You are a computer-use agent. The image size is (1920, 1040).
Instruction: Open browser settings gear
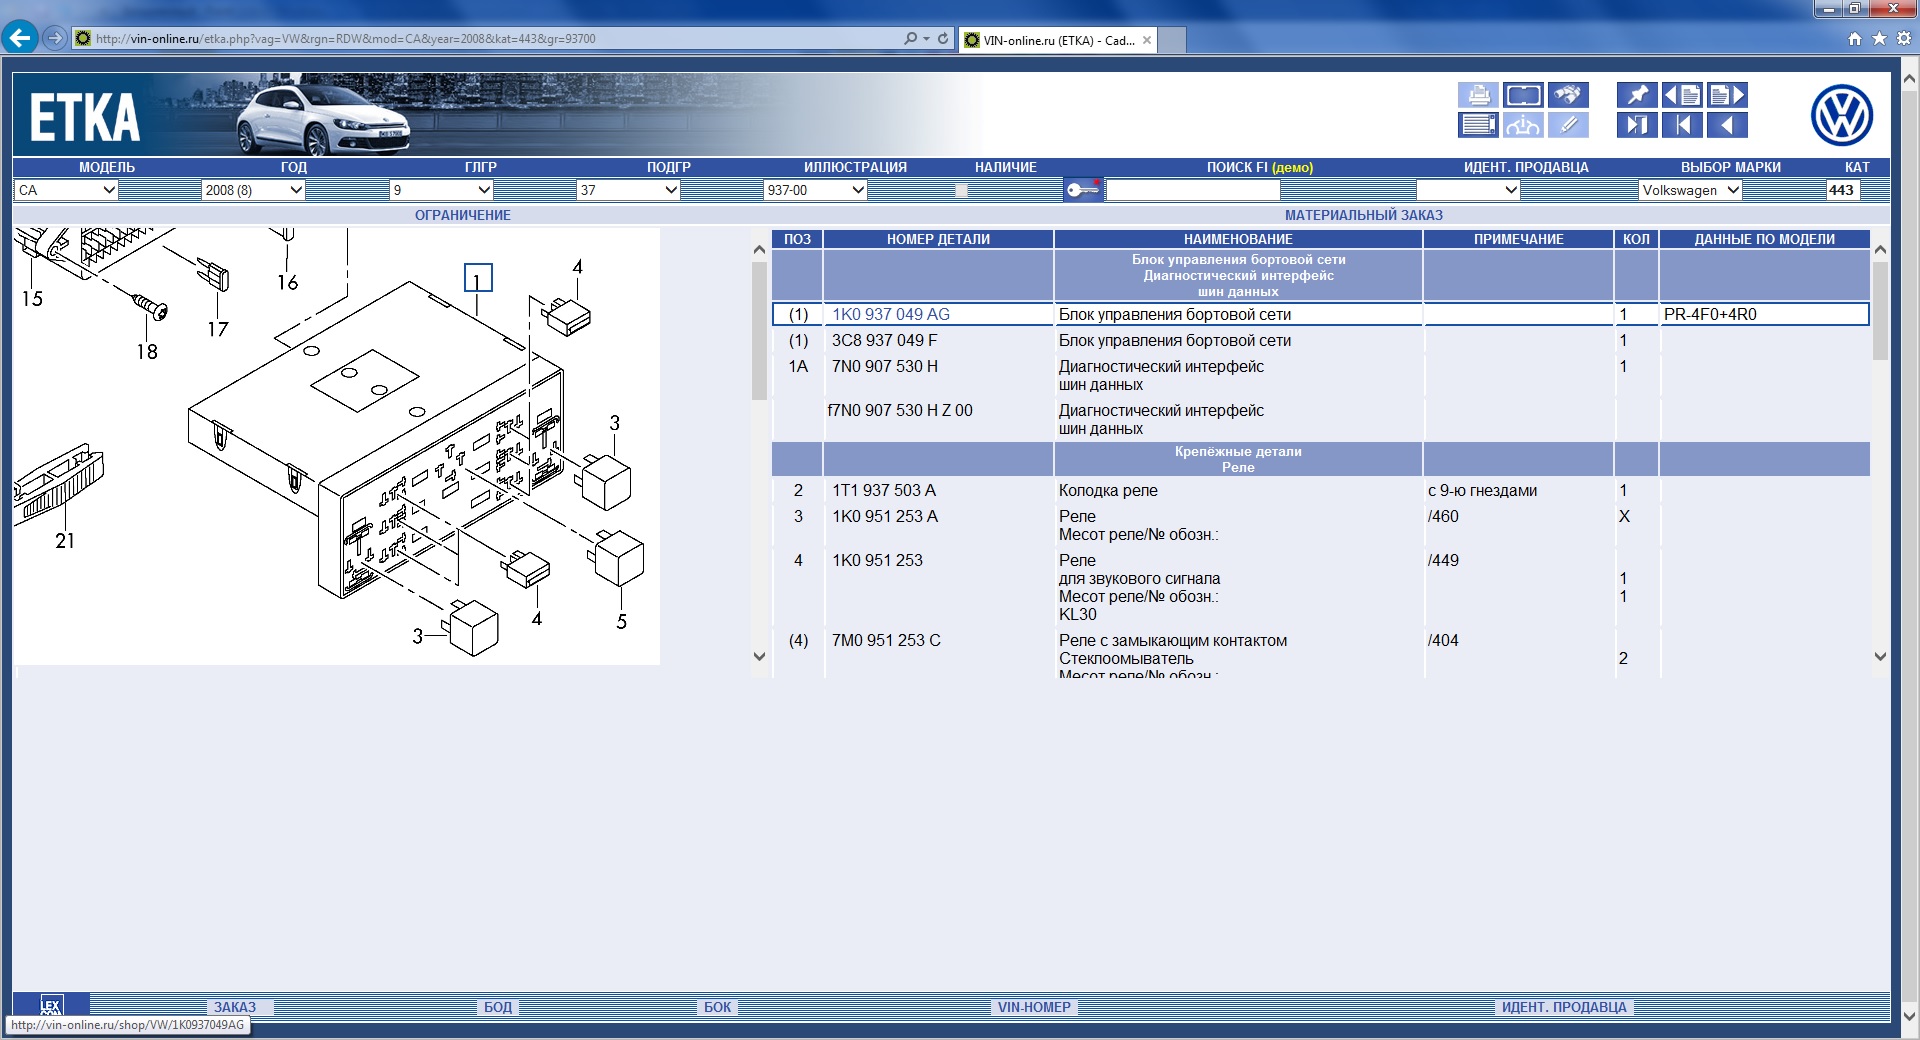coord(1904,38)
